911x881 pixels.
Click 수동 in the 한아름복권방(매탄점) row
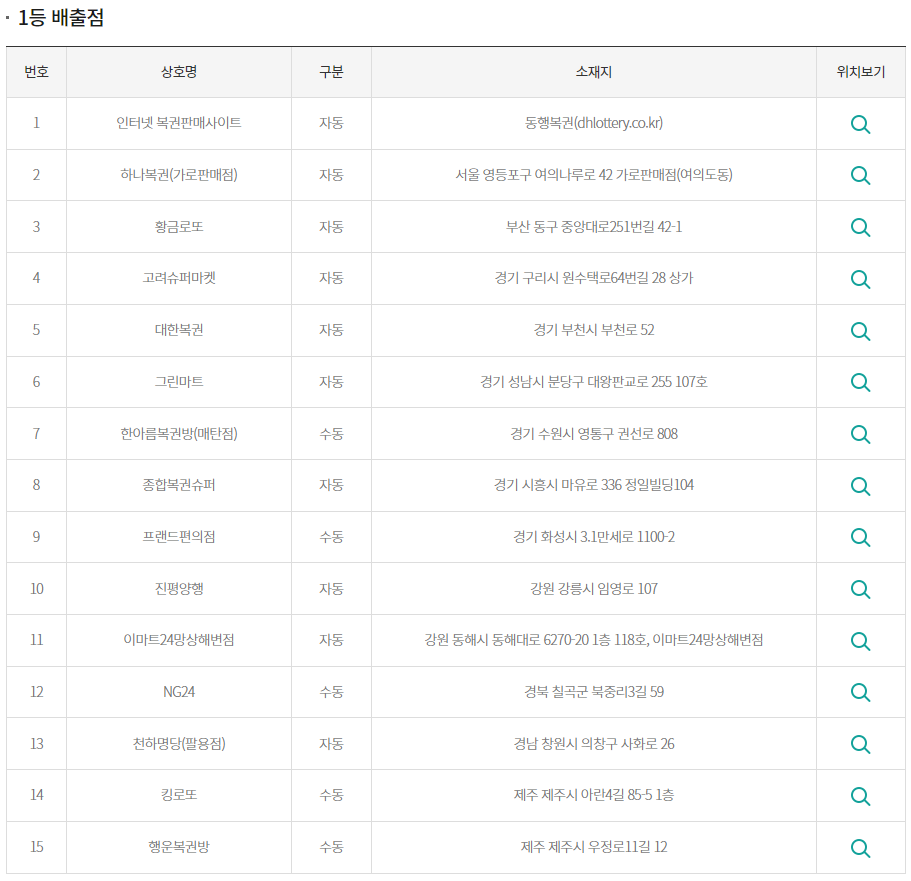(x=331, y=433)
